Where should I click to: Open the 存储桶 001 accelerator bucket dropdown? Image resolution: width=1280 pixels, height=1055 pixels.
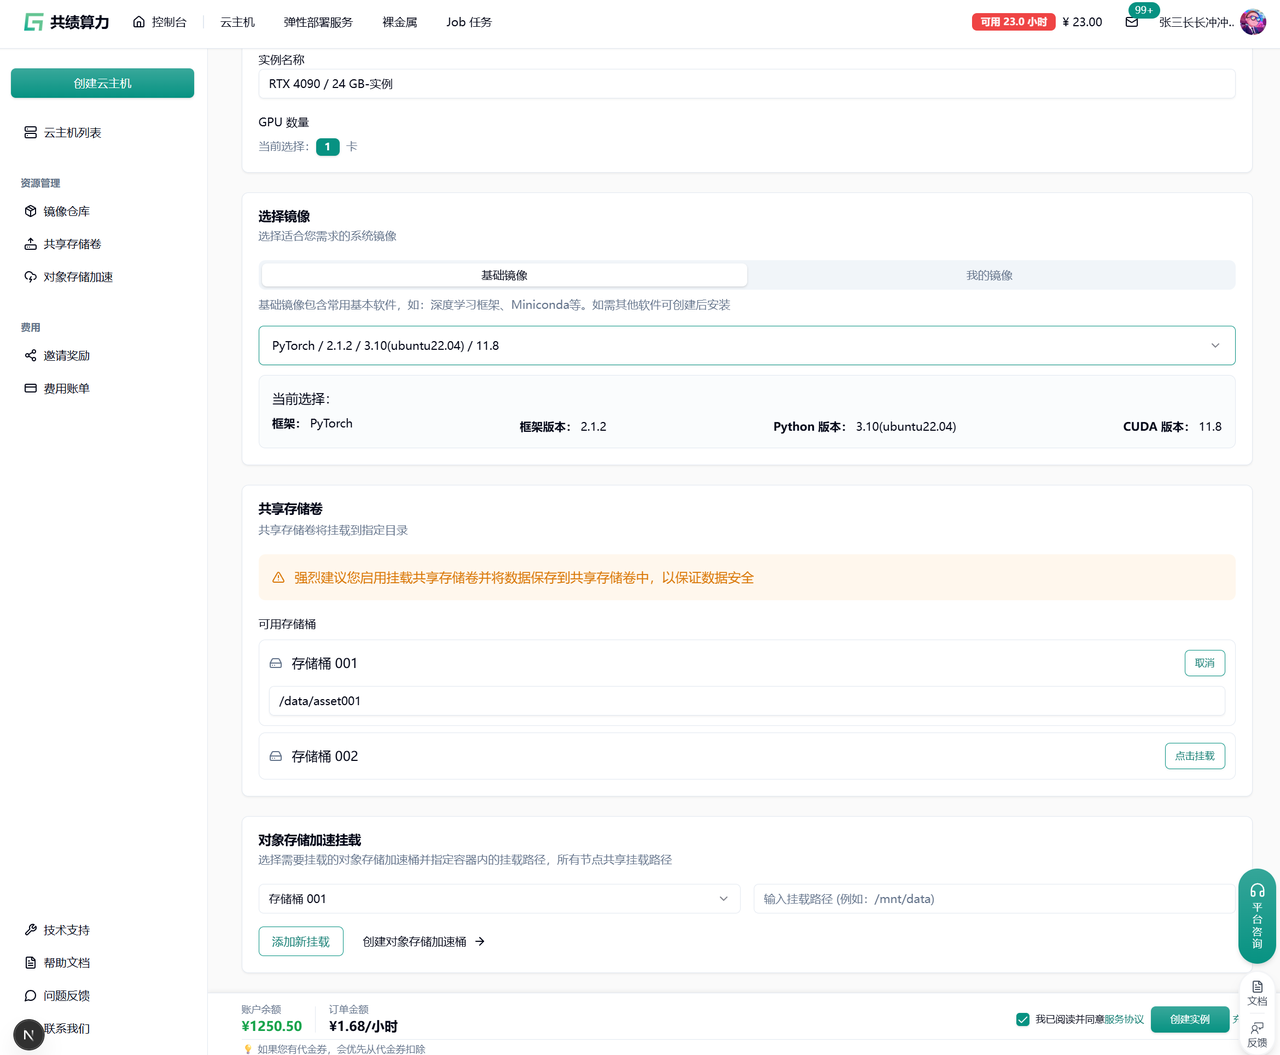pos(498,899)
